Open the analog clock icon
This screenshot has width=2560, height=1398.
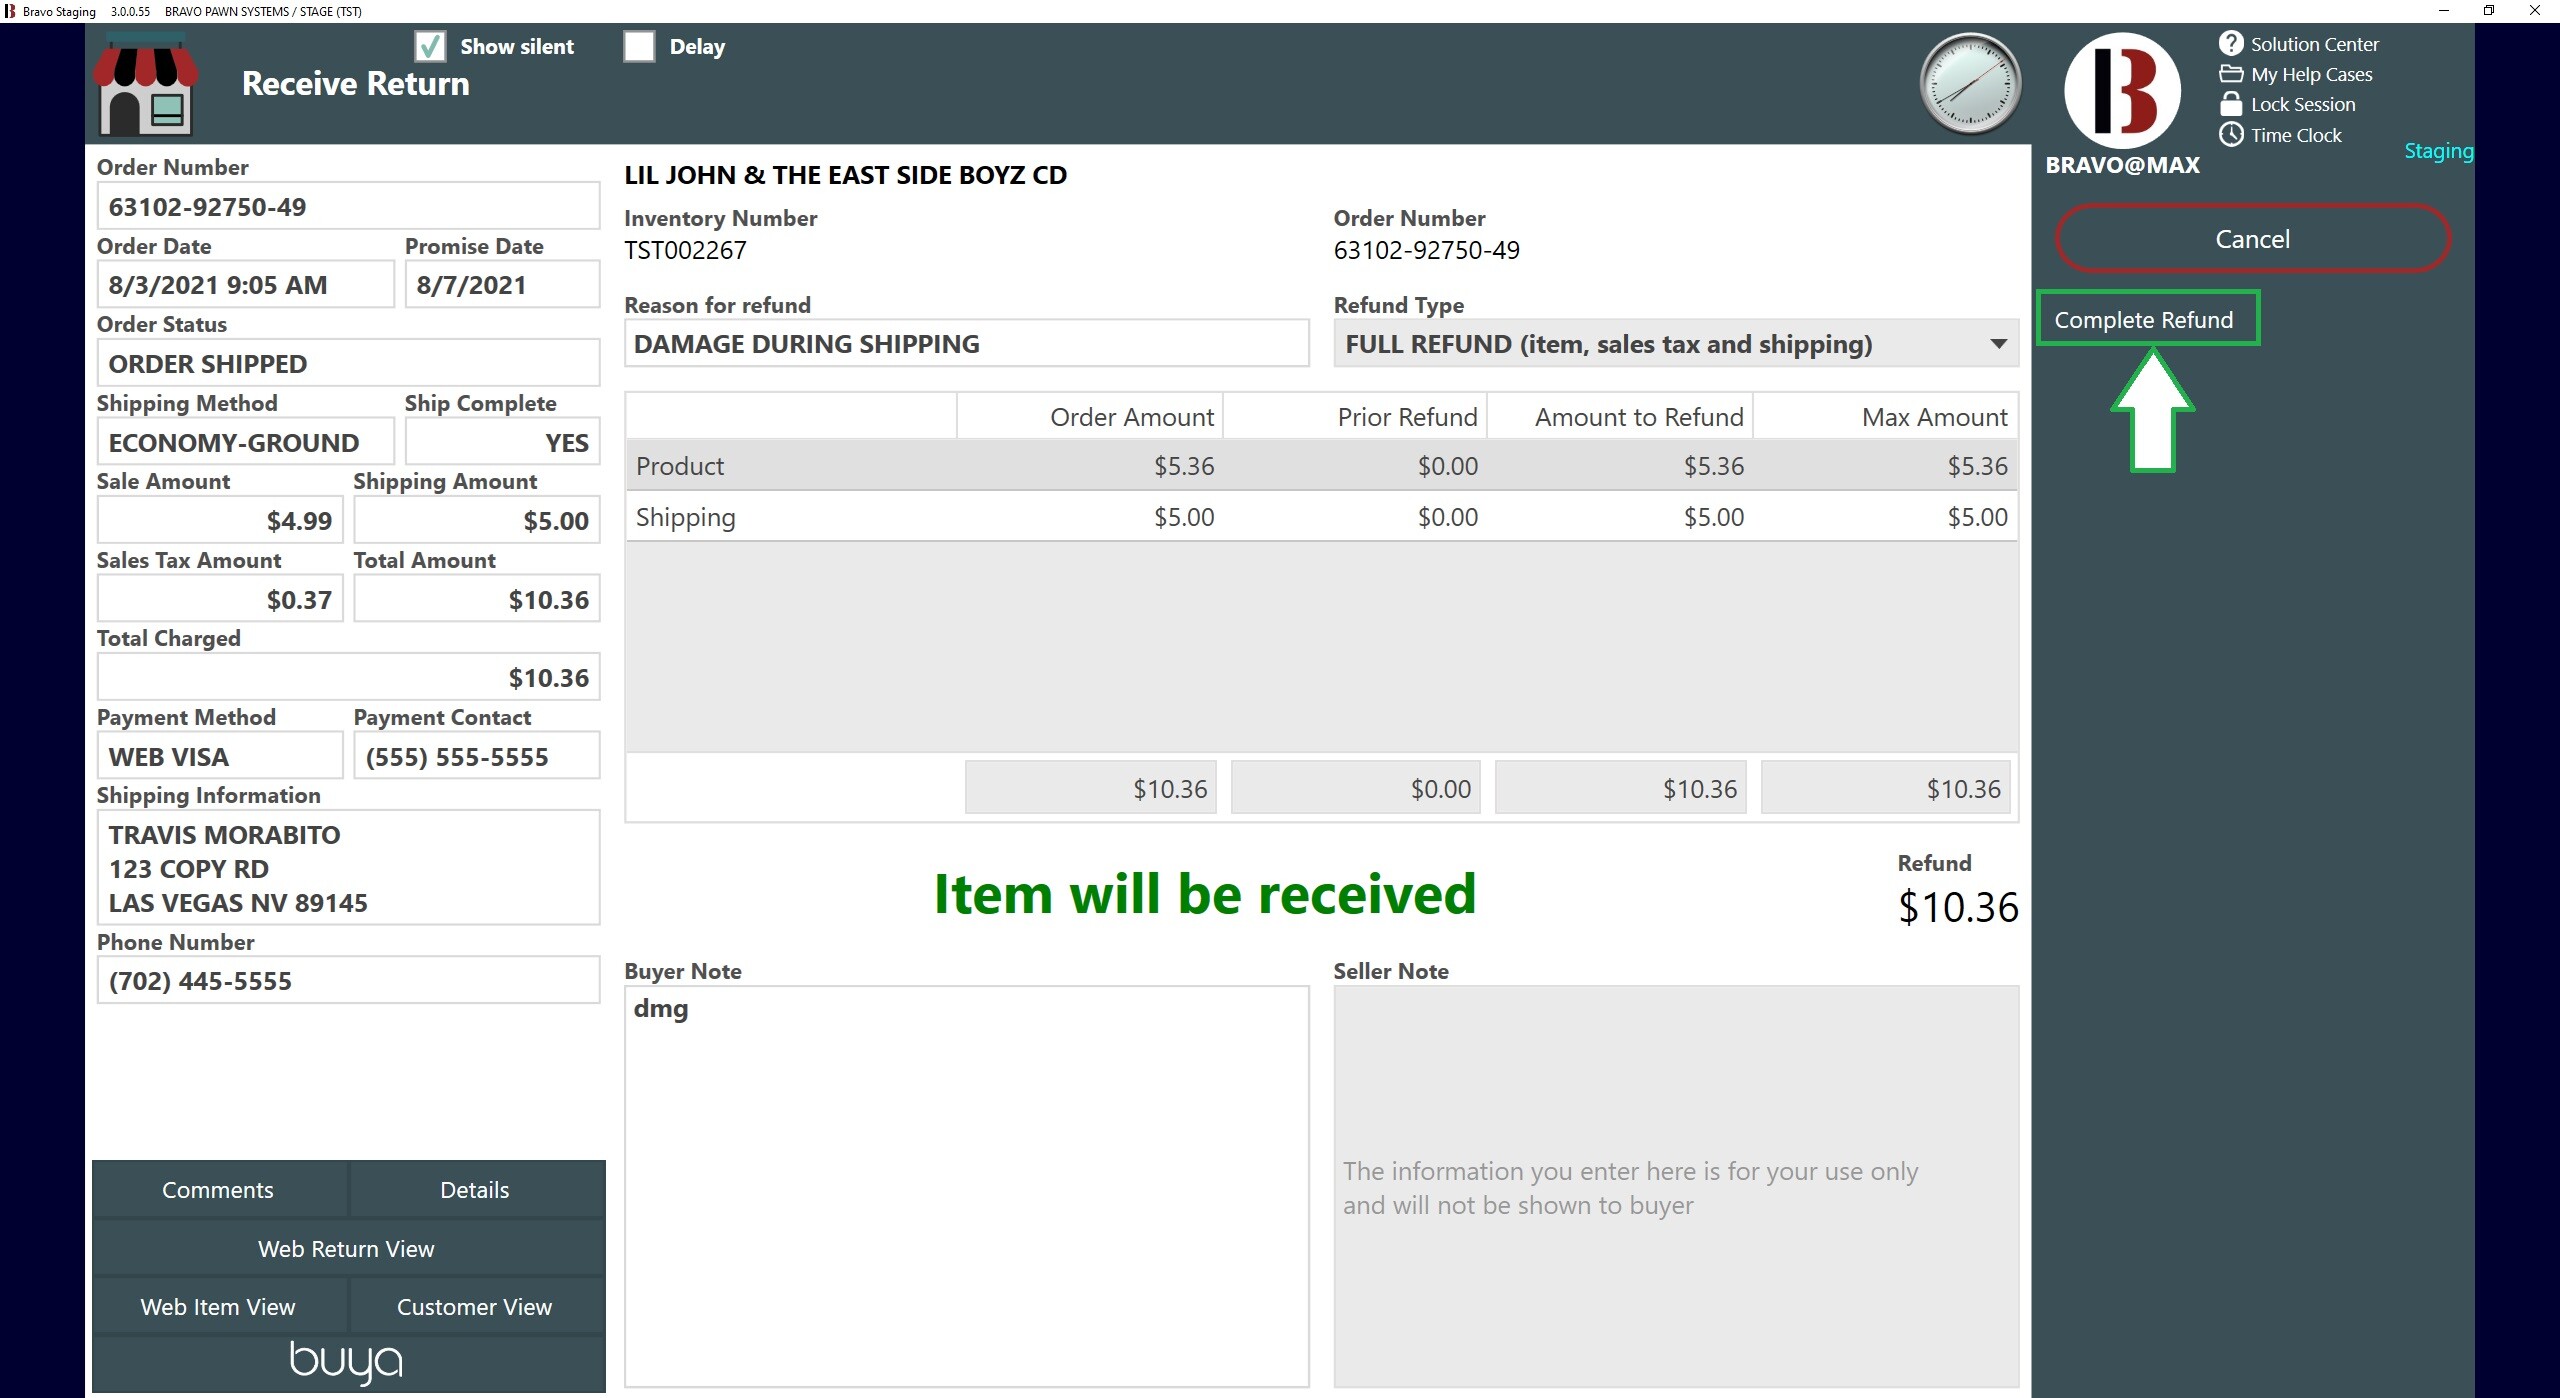pyautogui.click(x=1970, y=84)
